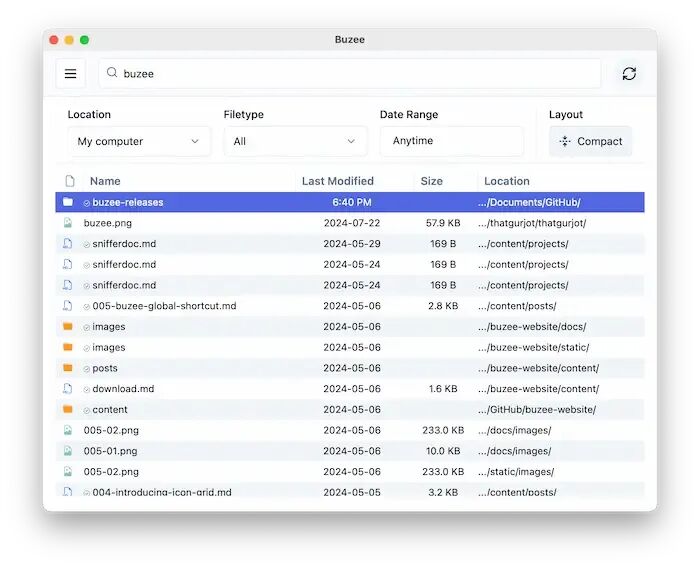
Task: Click the 2024-07-22 modified date
Action: (352, 223)
